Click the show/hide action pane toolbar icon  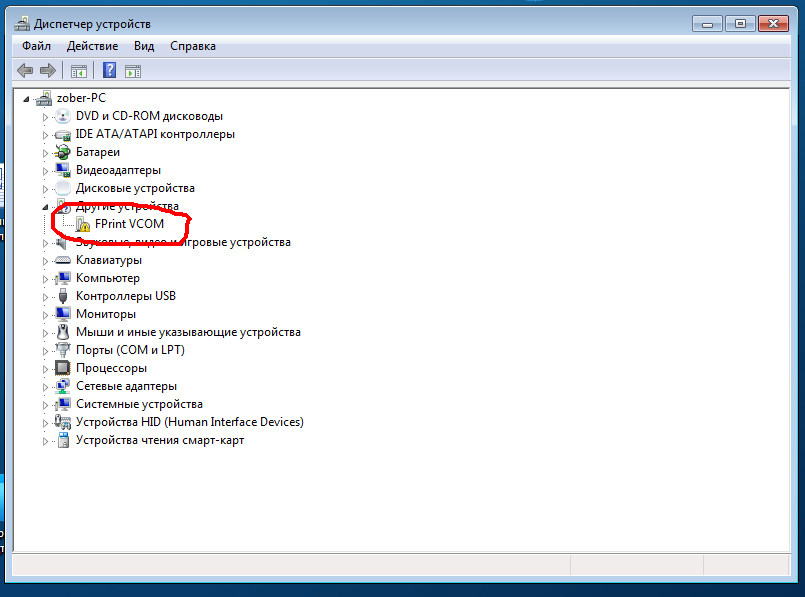coord(133,71)
